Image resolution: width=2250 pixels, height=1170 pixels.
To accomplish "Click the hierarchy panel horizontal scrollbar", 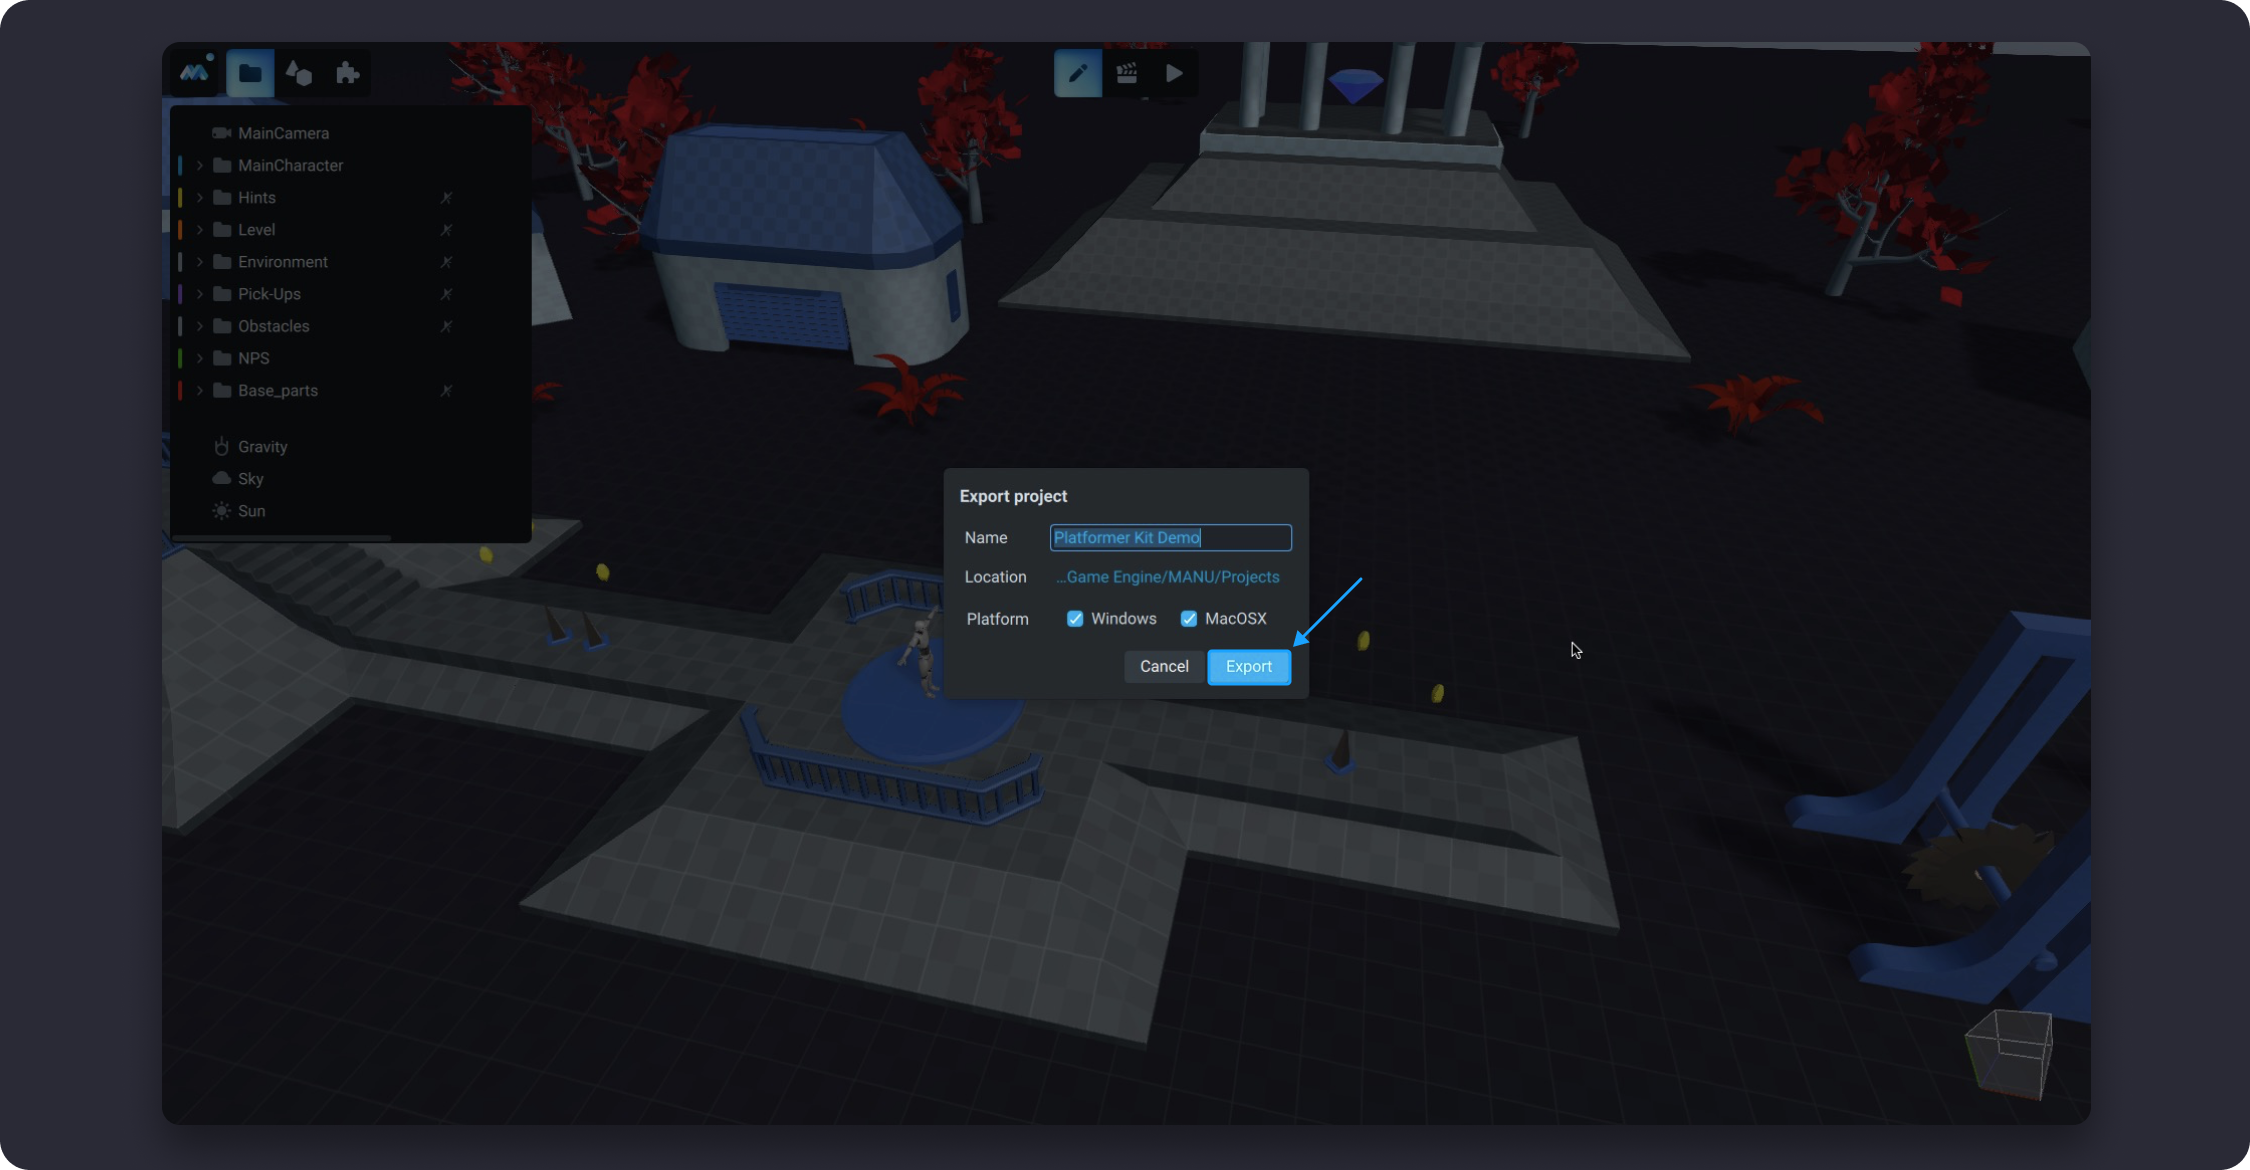I will 282,538.
